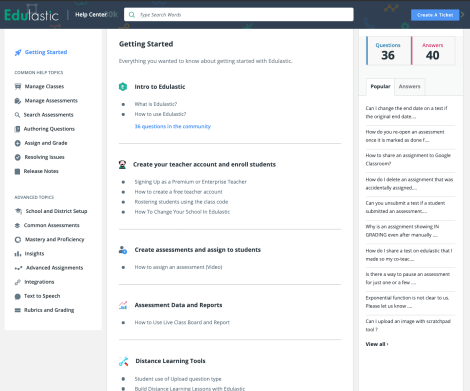
Task: Click the Insights bar chart icon
Action: point(18,254)
